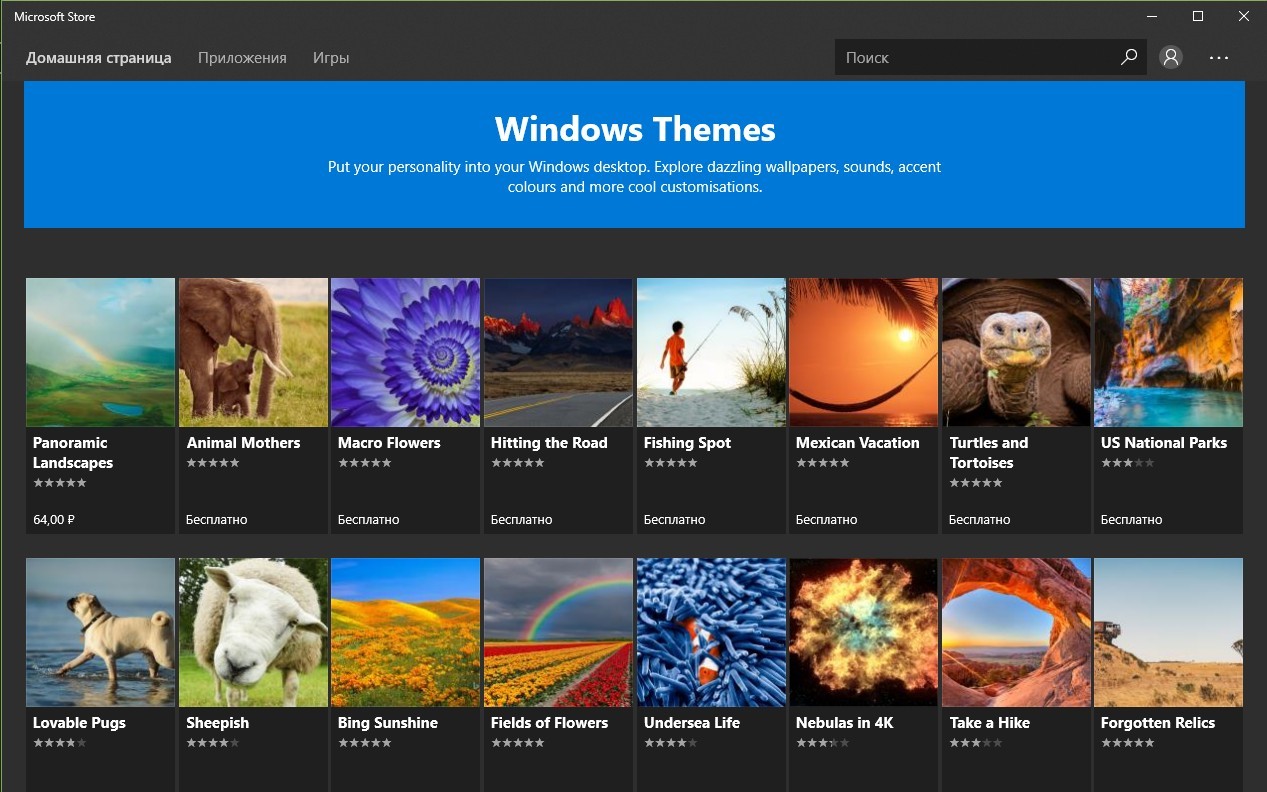Choose the Hitting the Road thumbnail
1267x792 pixels.
click(x=558, y=353)
